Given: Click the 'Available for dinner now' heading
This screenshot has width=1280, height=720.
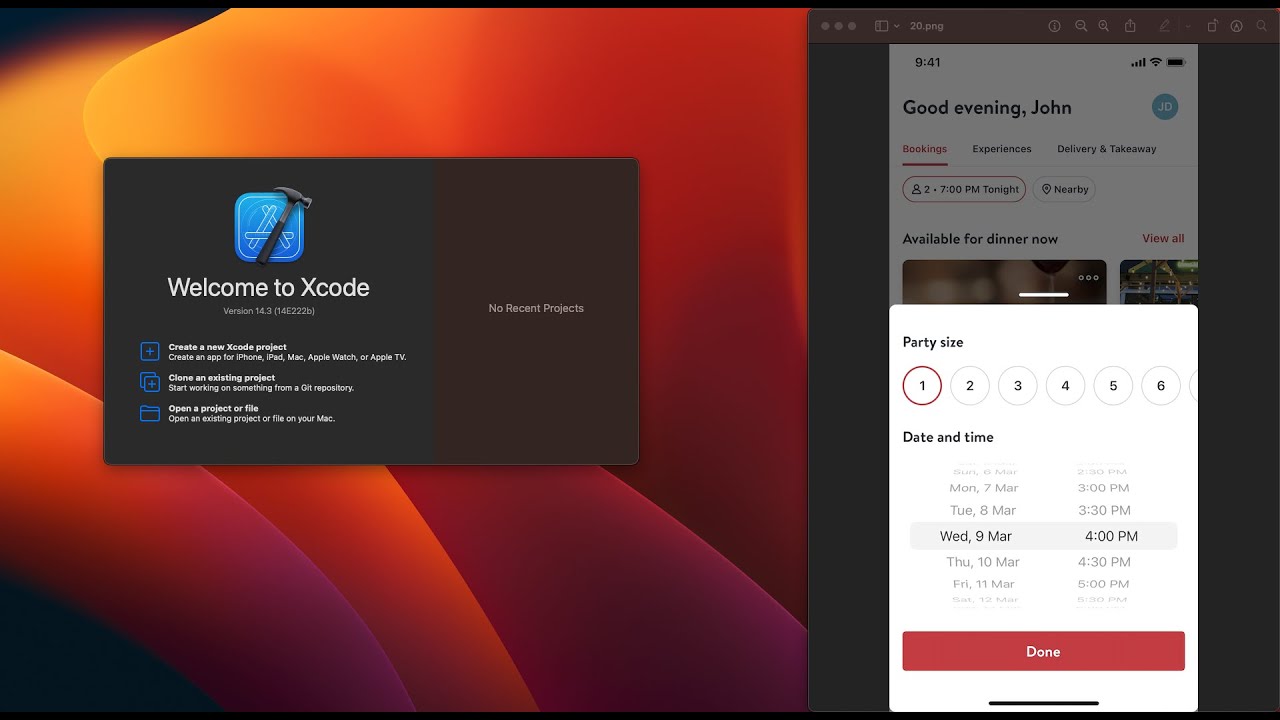Looking at the screenshot, I should [980, 239].
